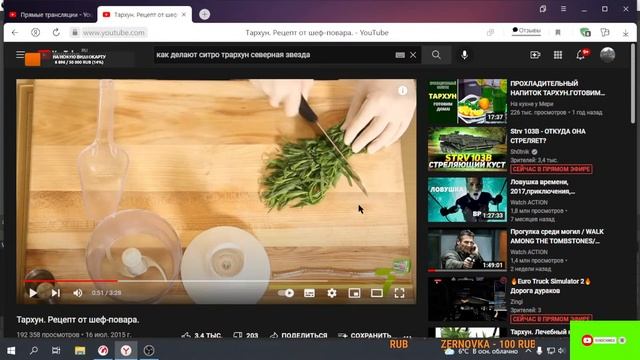The width and height of the screenshot is (640, 360).
Task: Toggle the autoplay switch
Action: (x=286, y=293)
